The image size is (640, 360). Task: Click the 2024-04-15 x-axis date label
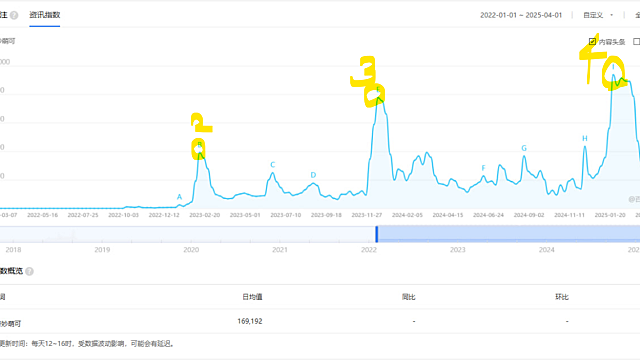pos(448,215)
